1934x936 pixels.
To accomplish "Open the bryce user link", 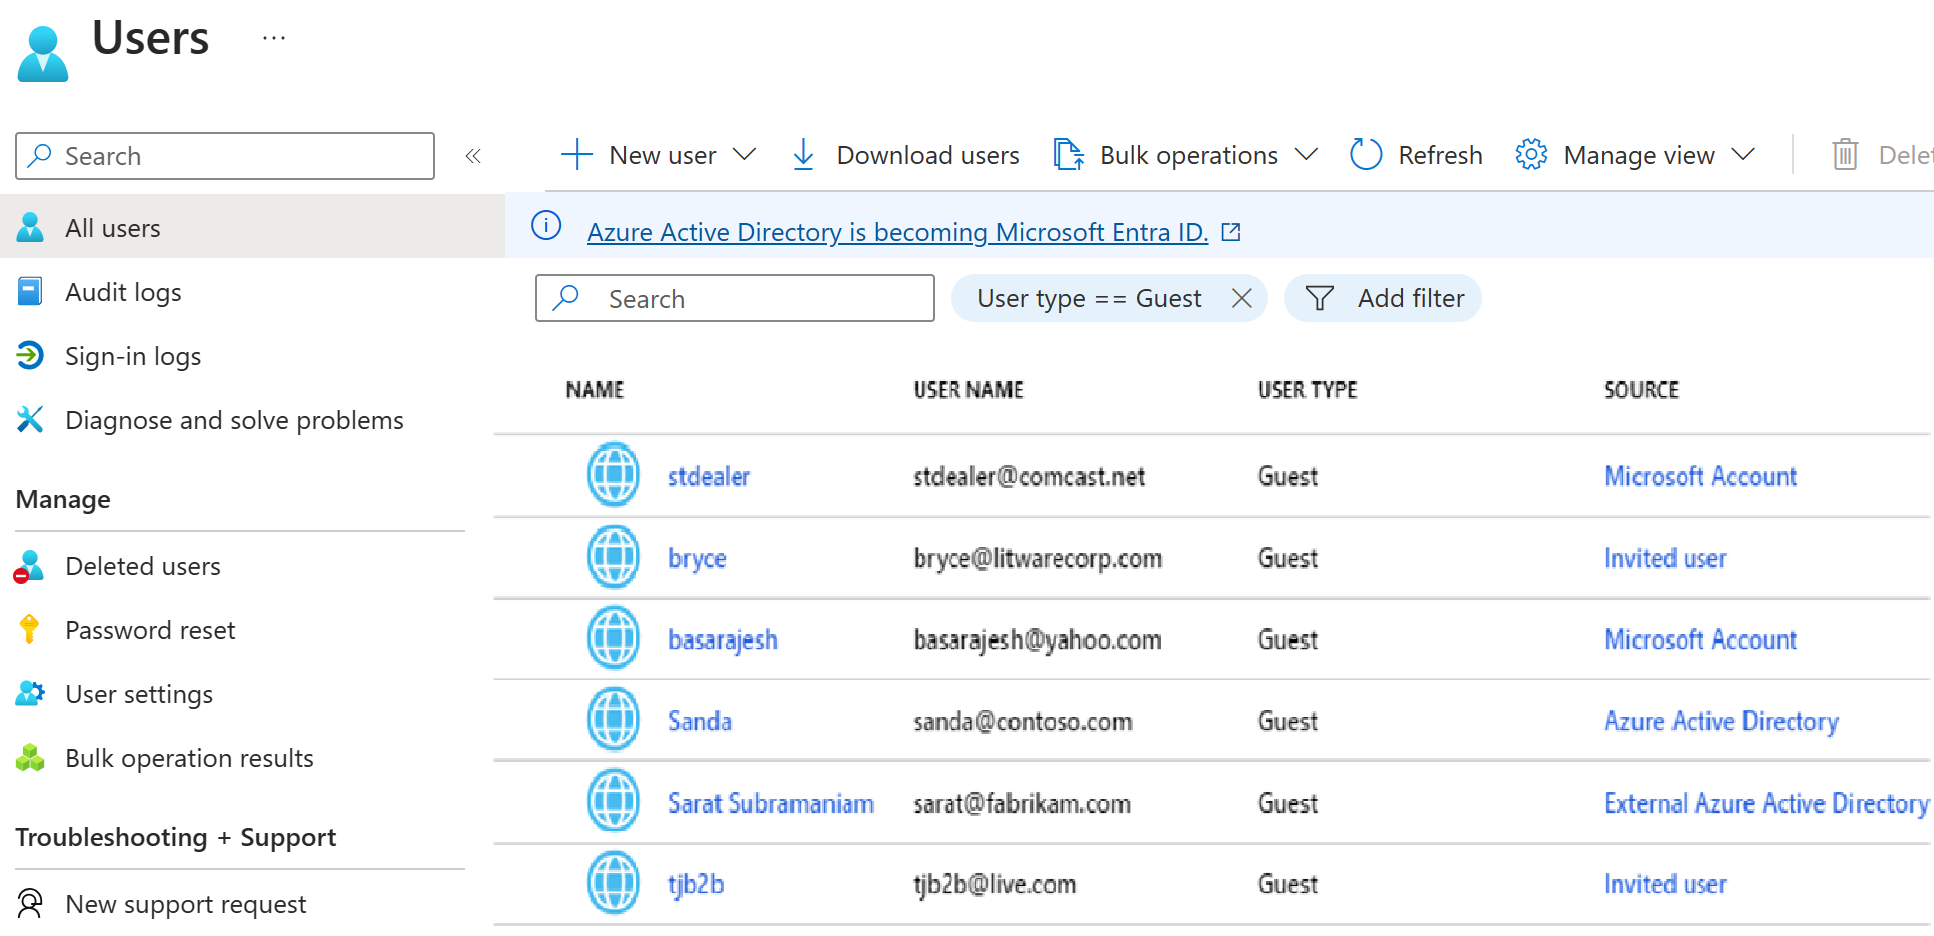I will click(697, 558).
